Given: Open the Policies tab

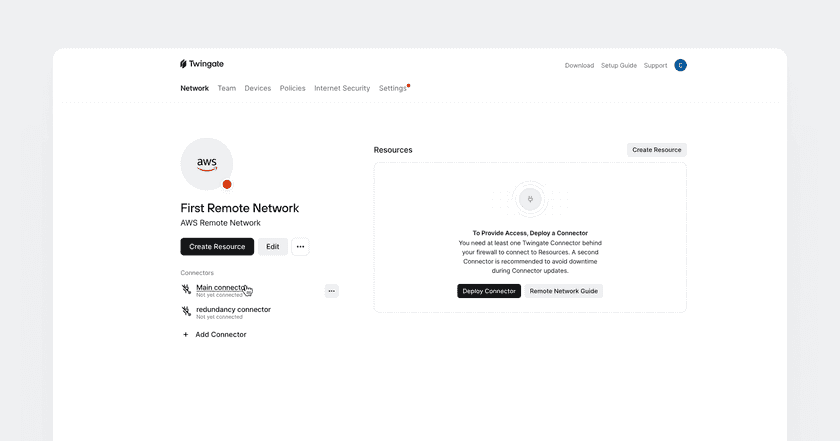Looking at the screenshot, I should click(x=293, y=88).
